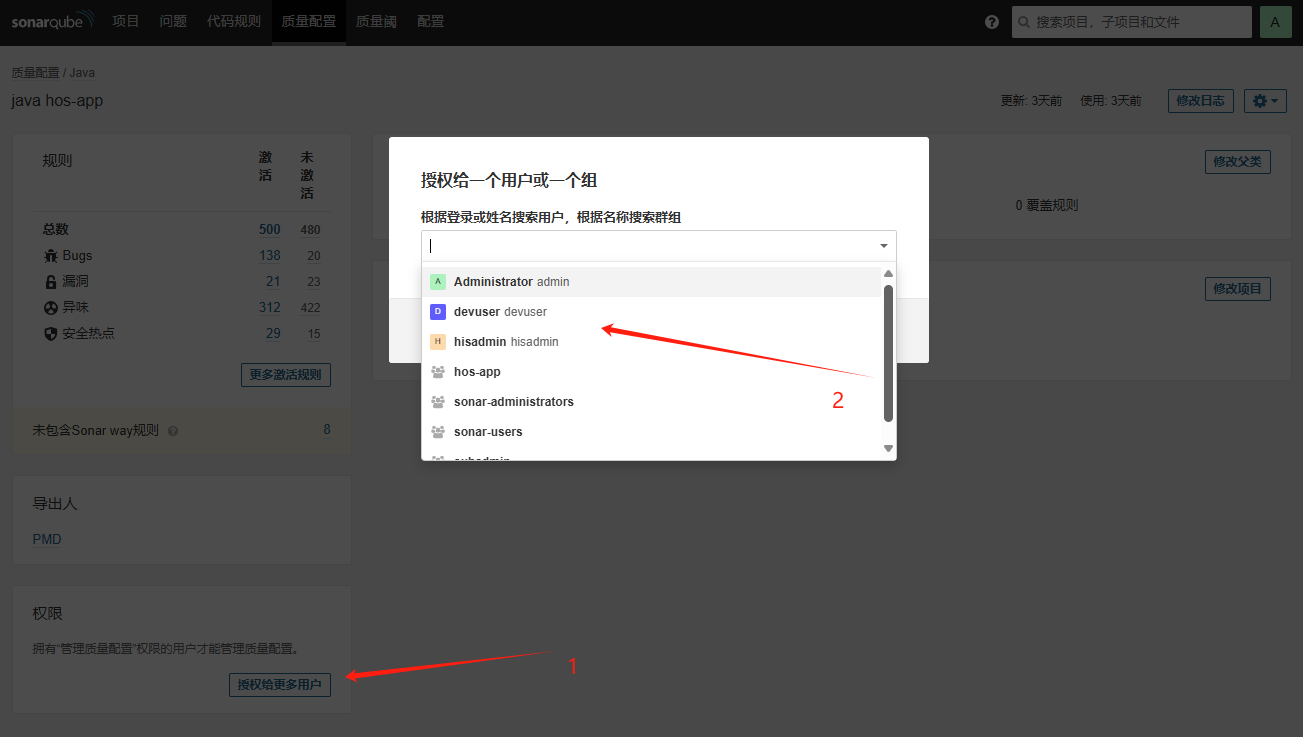This screenshot has height=737, width=1303.
Task: Open the 项目 menu
Action: (126, 21)
